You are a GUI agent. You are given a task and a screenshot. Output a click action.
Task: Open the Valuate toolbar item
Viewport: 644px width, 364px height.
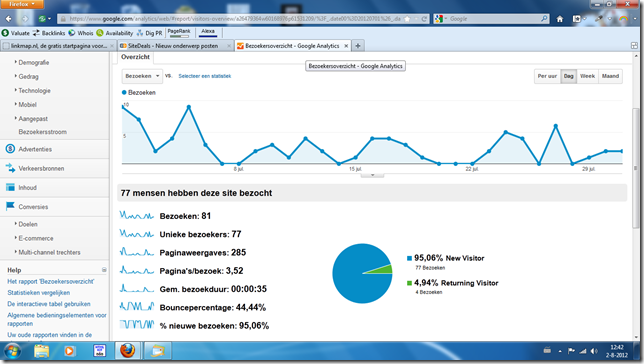(16, 33)
